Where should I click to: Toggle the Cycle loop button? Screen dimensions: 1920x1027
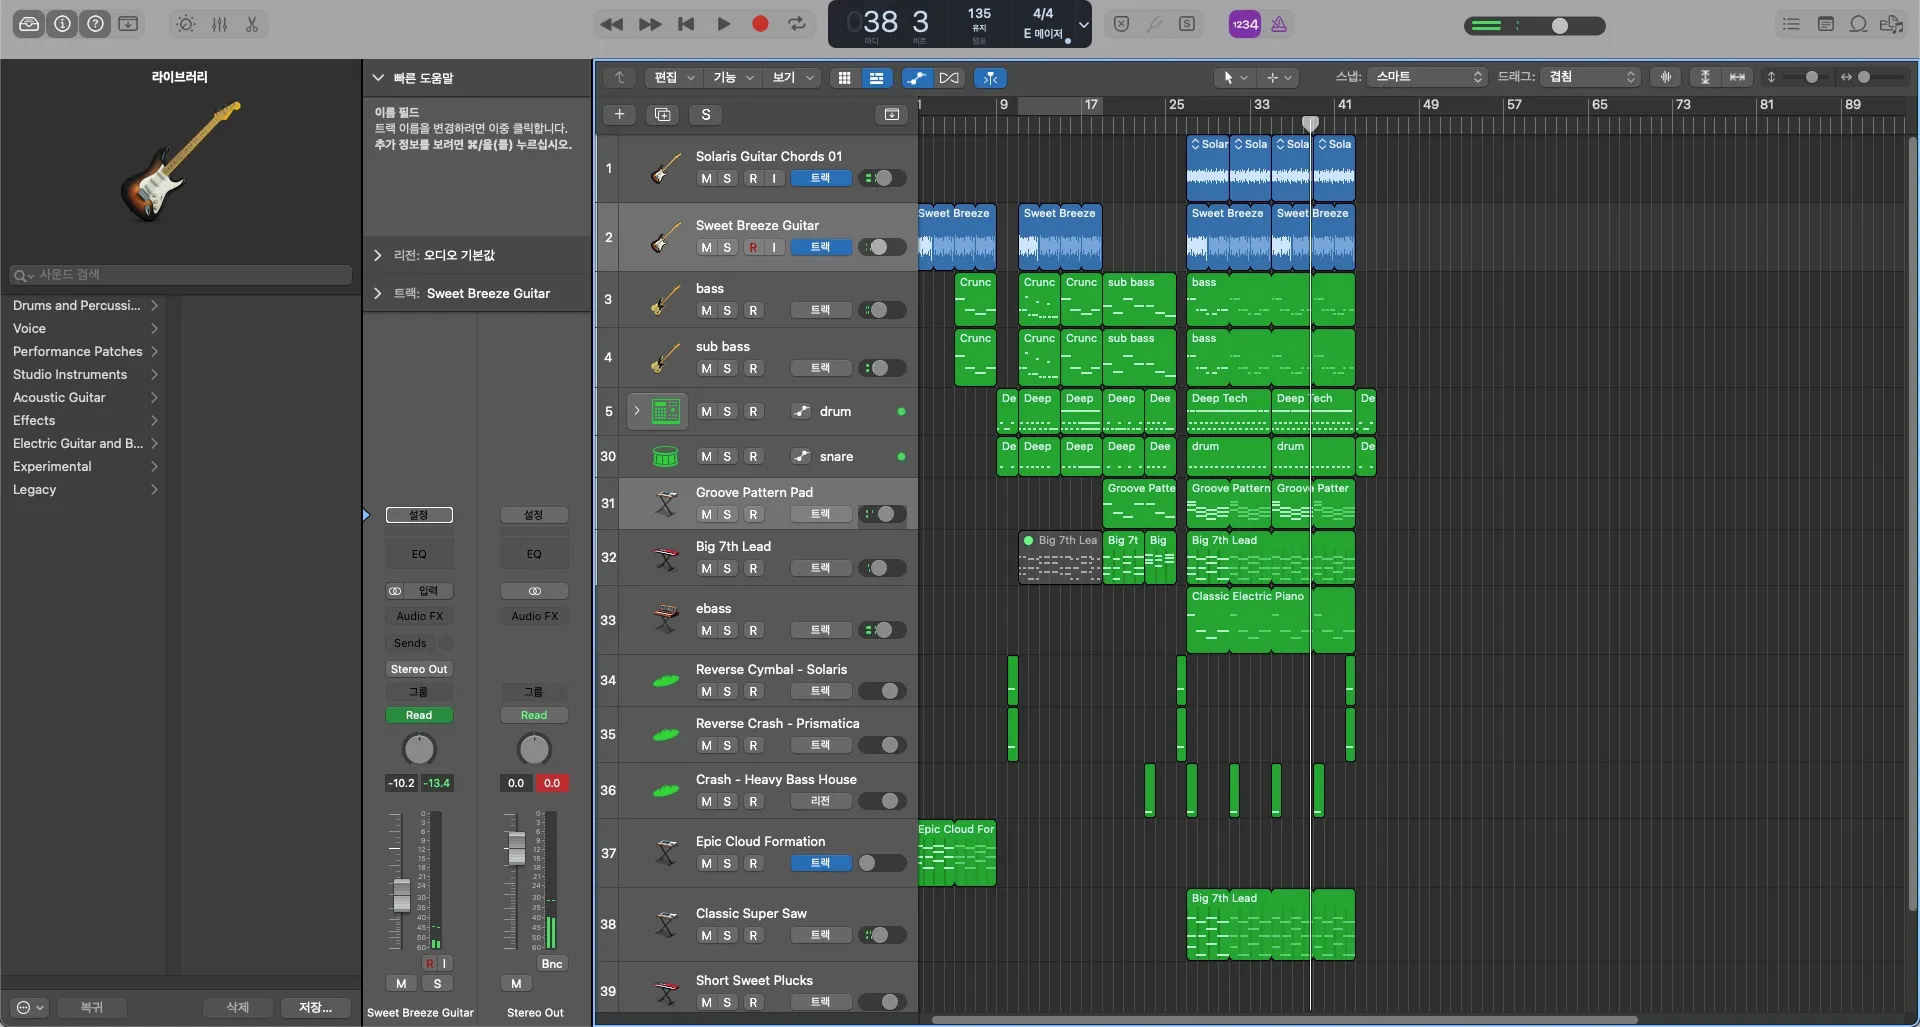[797, 24]
